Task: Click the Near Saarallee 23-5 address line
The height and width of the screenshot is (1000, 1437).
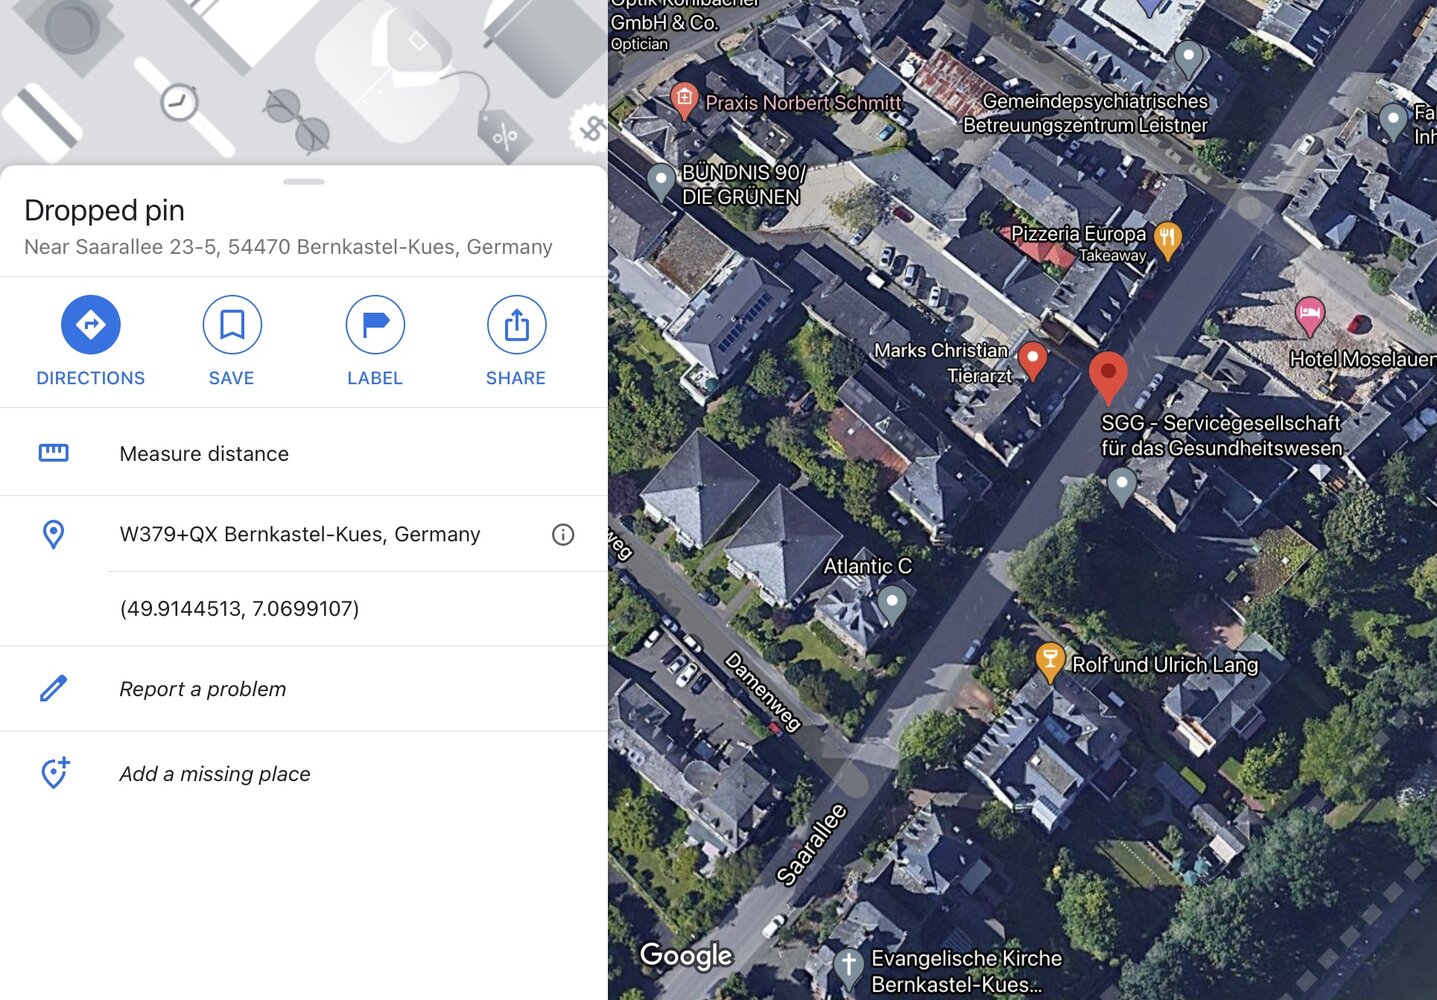Action: (288, 247)
